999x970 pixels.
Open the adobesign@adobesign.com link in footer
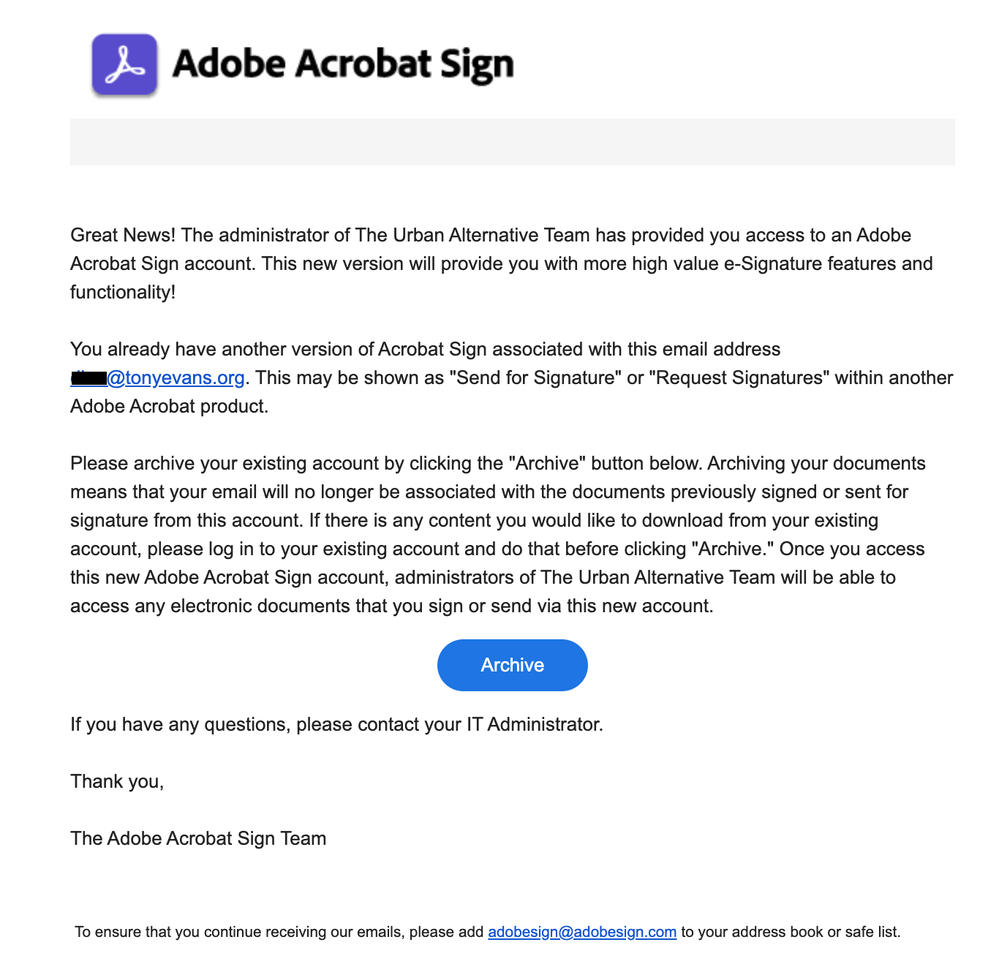click(x=582, y=932)
